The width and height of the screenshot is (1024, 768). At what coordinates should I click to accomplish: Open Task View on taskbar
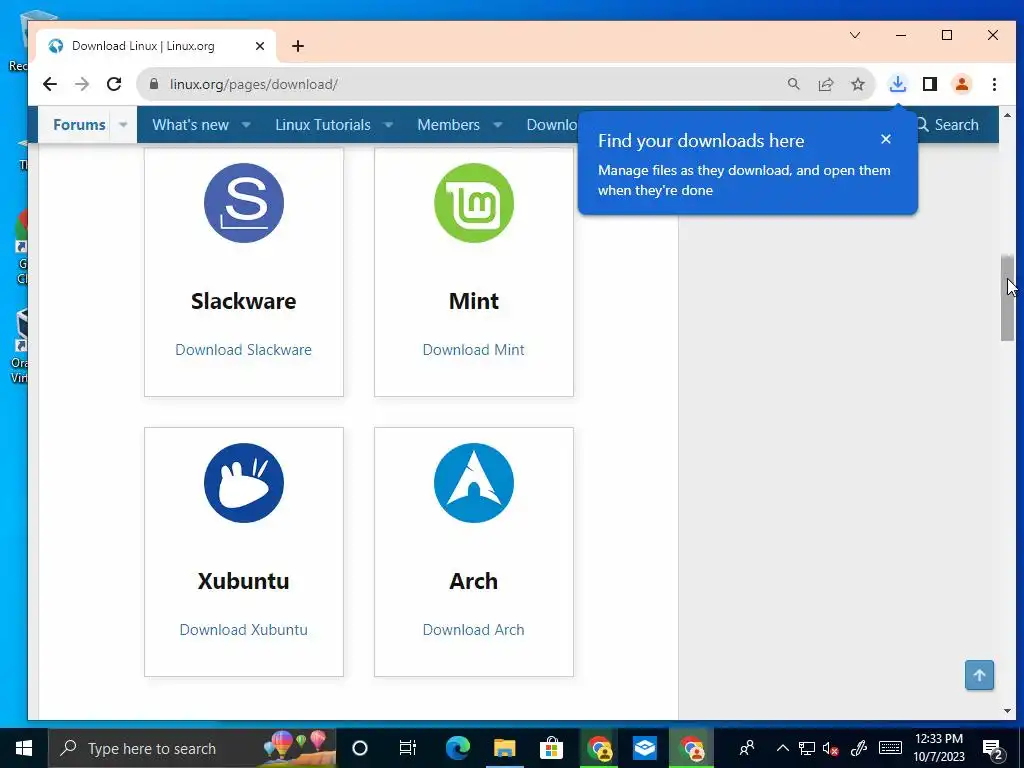(x=408, y=748)
